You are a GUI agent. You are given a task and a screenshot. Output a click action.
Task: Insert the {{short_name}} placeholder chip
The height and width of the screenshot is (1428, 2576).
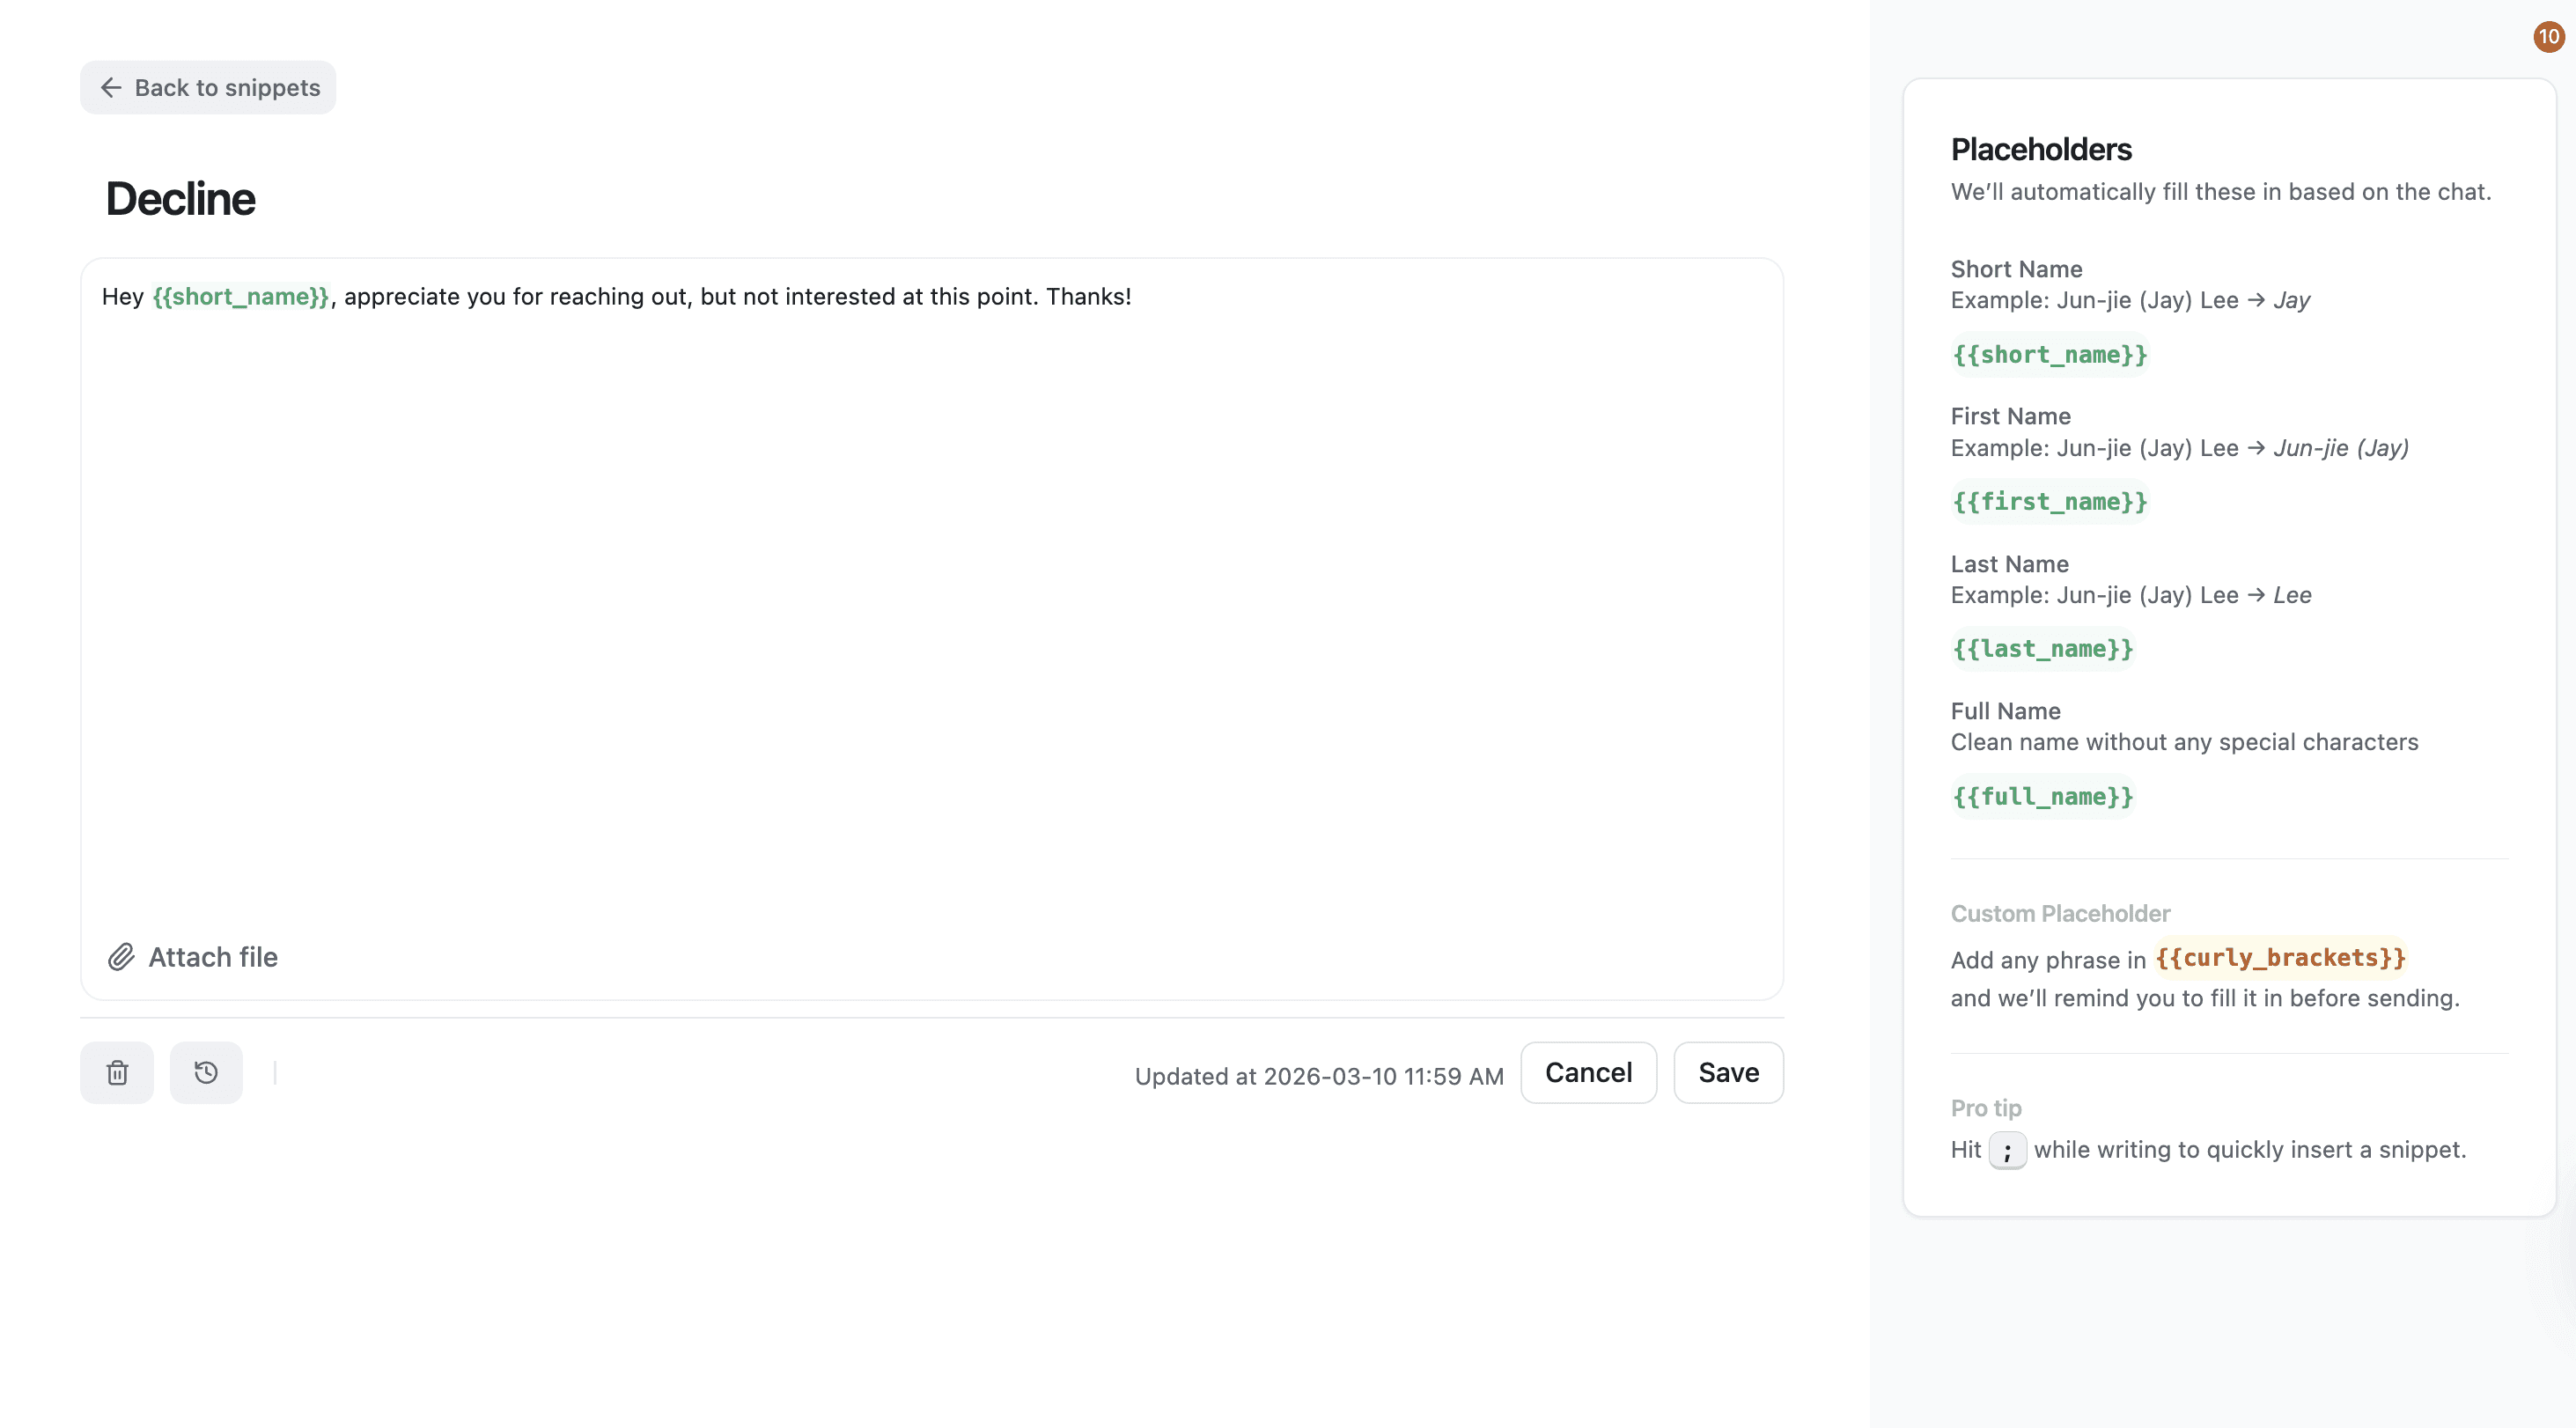coord(2050,355)
